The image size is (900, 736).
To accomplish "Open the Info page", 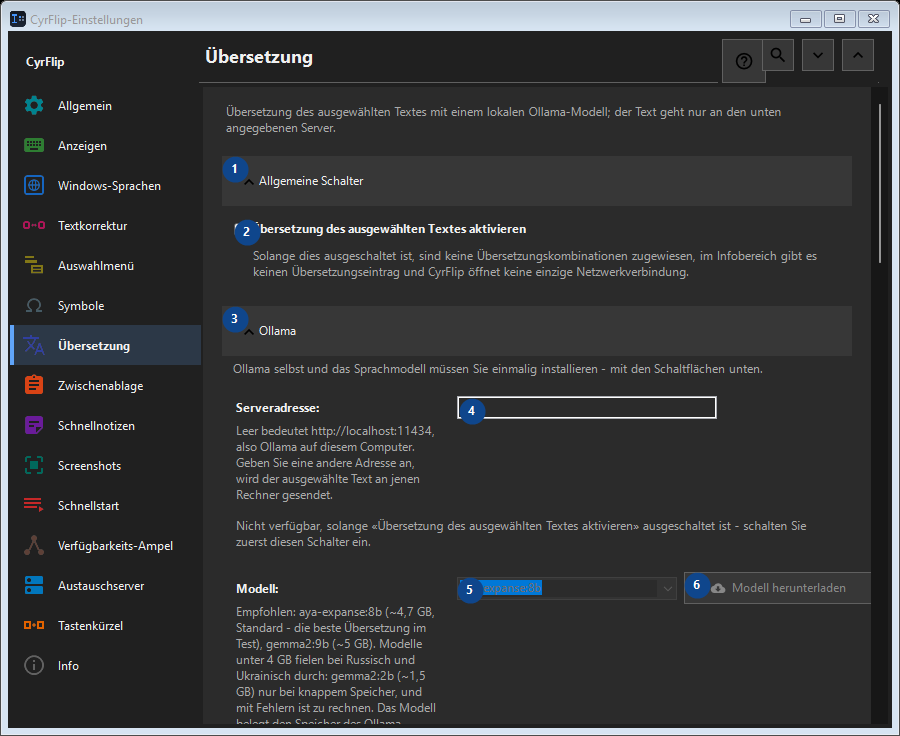I will [106, 665].
